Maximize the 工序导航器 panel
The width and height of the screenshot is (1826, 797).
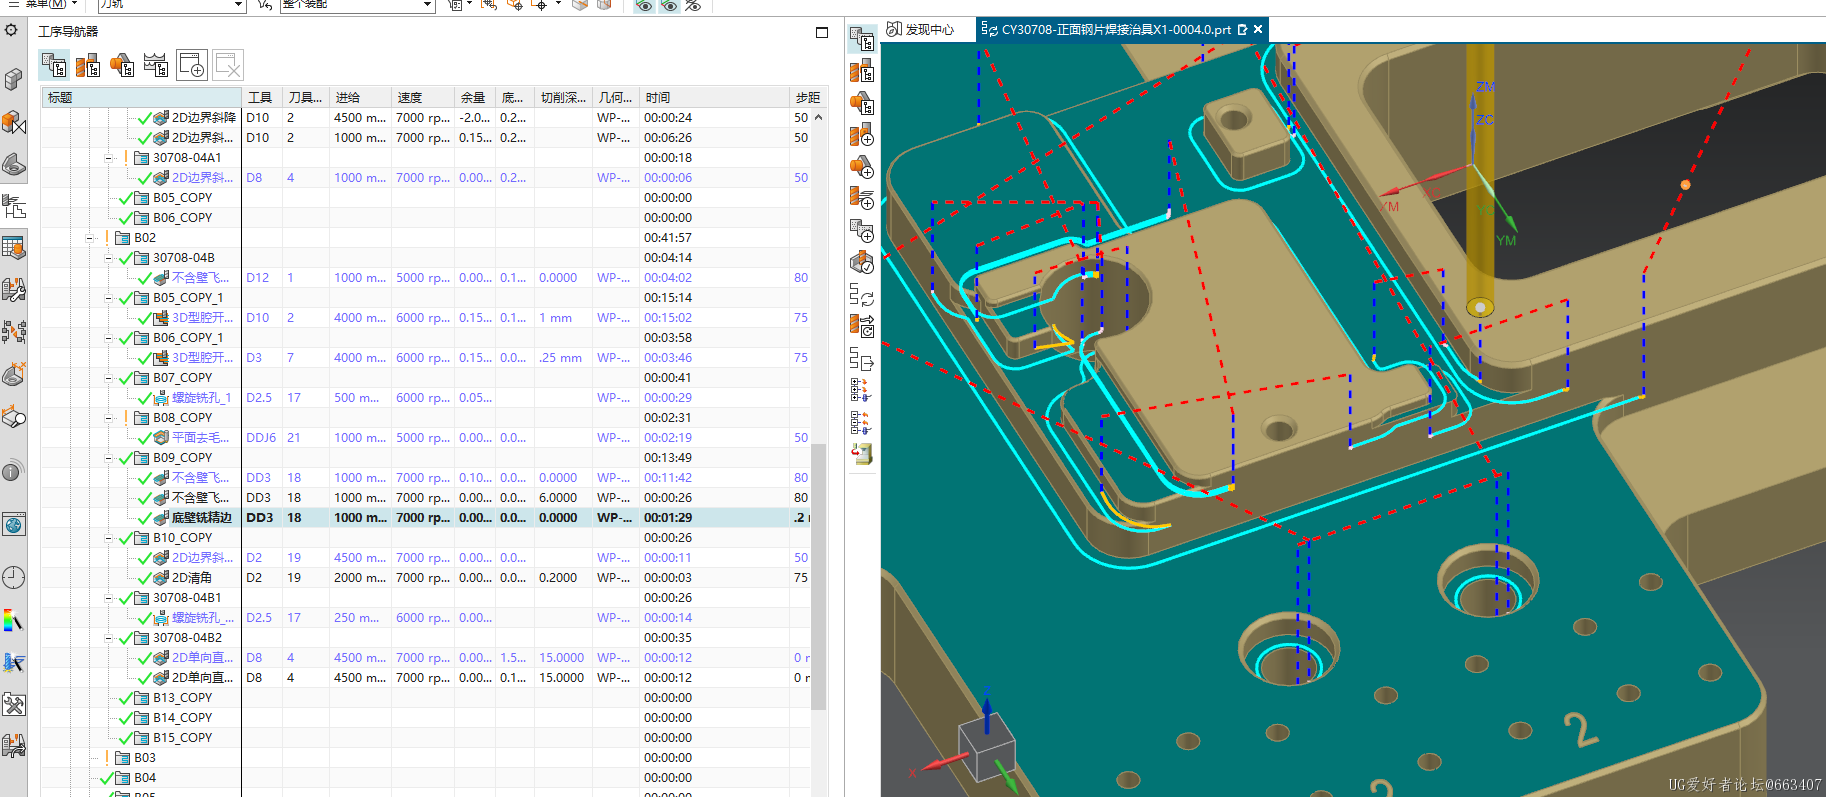pyautogui.click(x=822, y=32)
